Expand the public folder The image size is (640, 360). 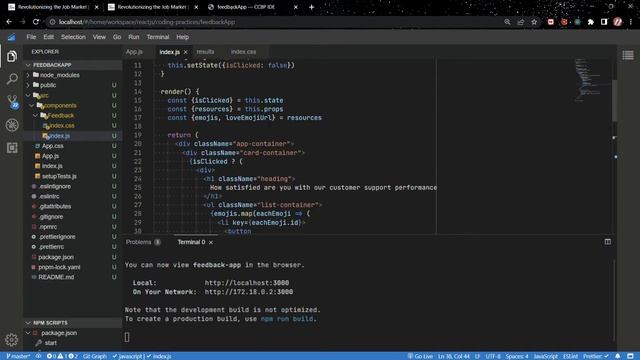pyautogui.click(x=28, y=85)
